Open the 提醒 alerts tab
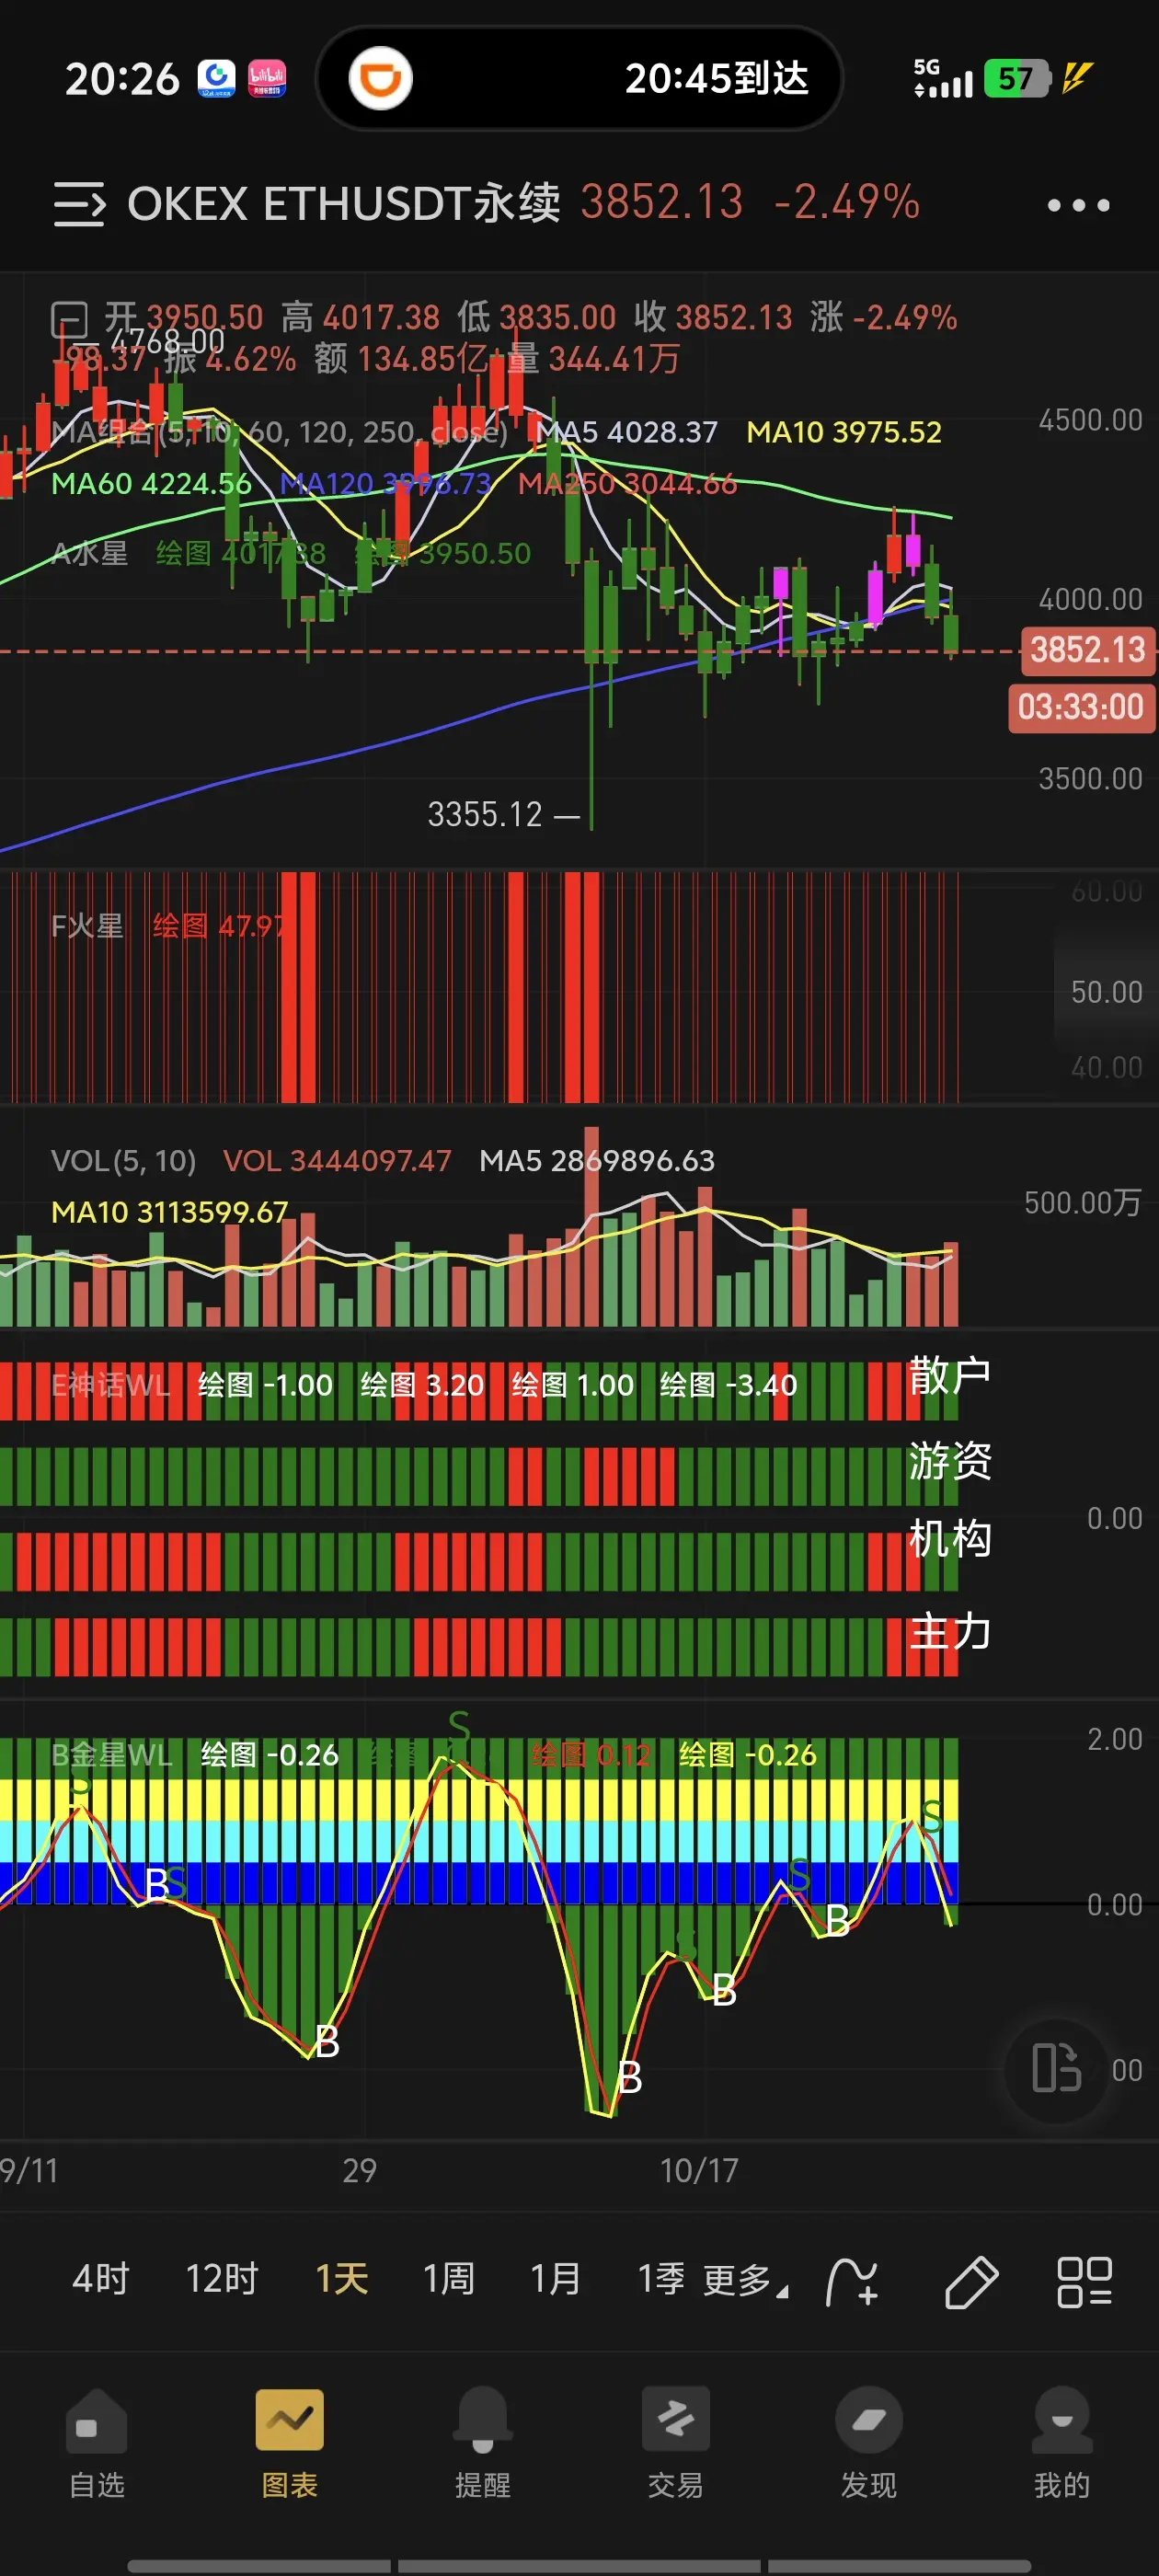This screenshot has width=1159, height=2576. 483,2444
